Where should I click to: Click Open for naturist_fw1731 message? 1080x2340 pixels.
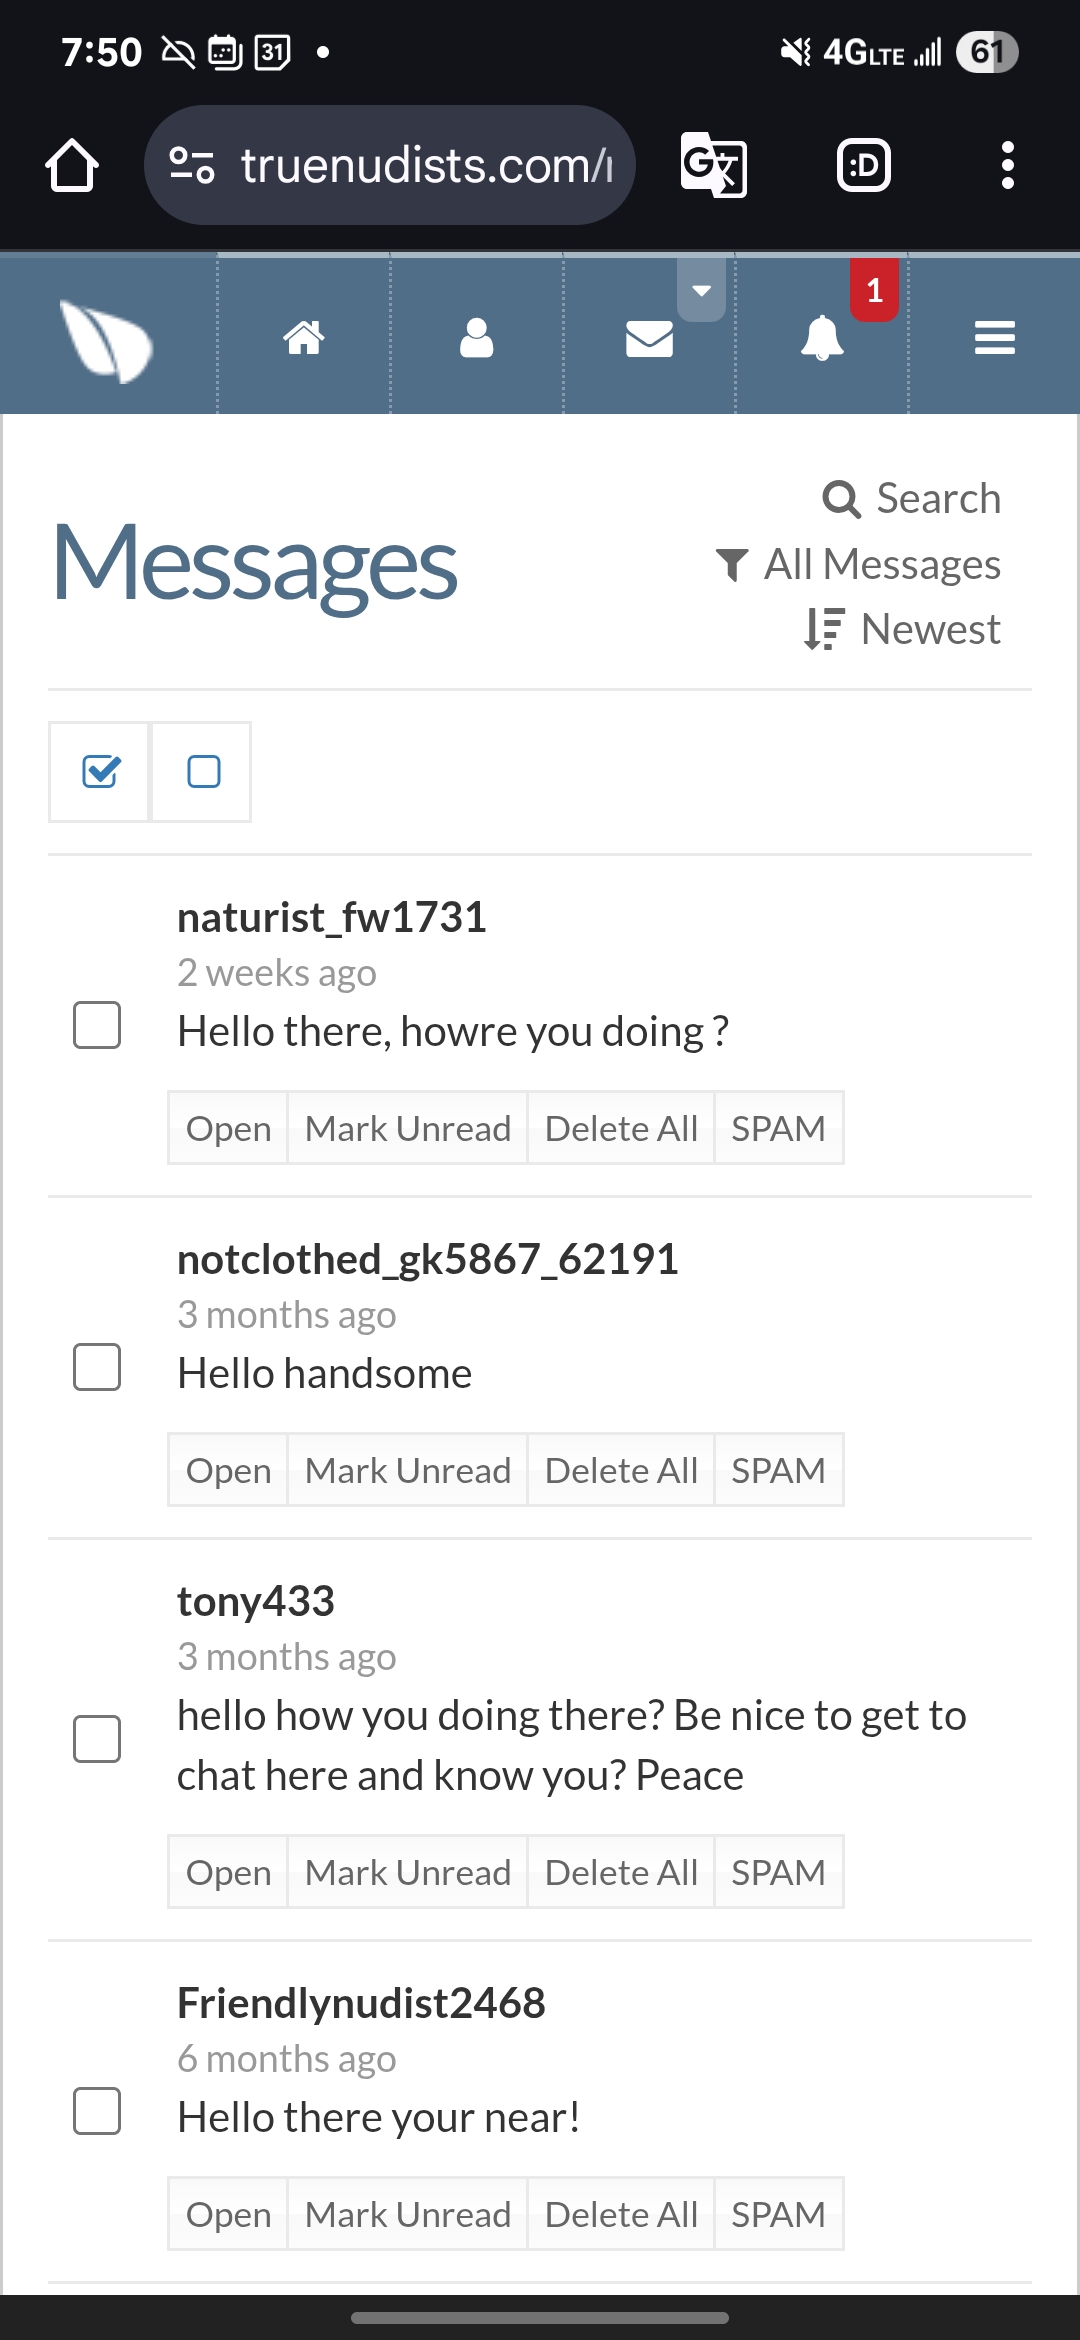(228, 1128)
